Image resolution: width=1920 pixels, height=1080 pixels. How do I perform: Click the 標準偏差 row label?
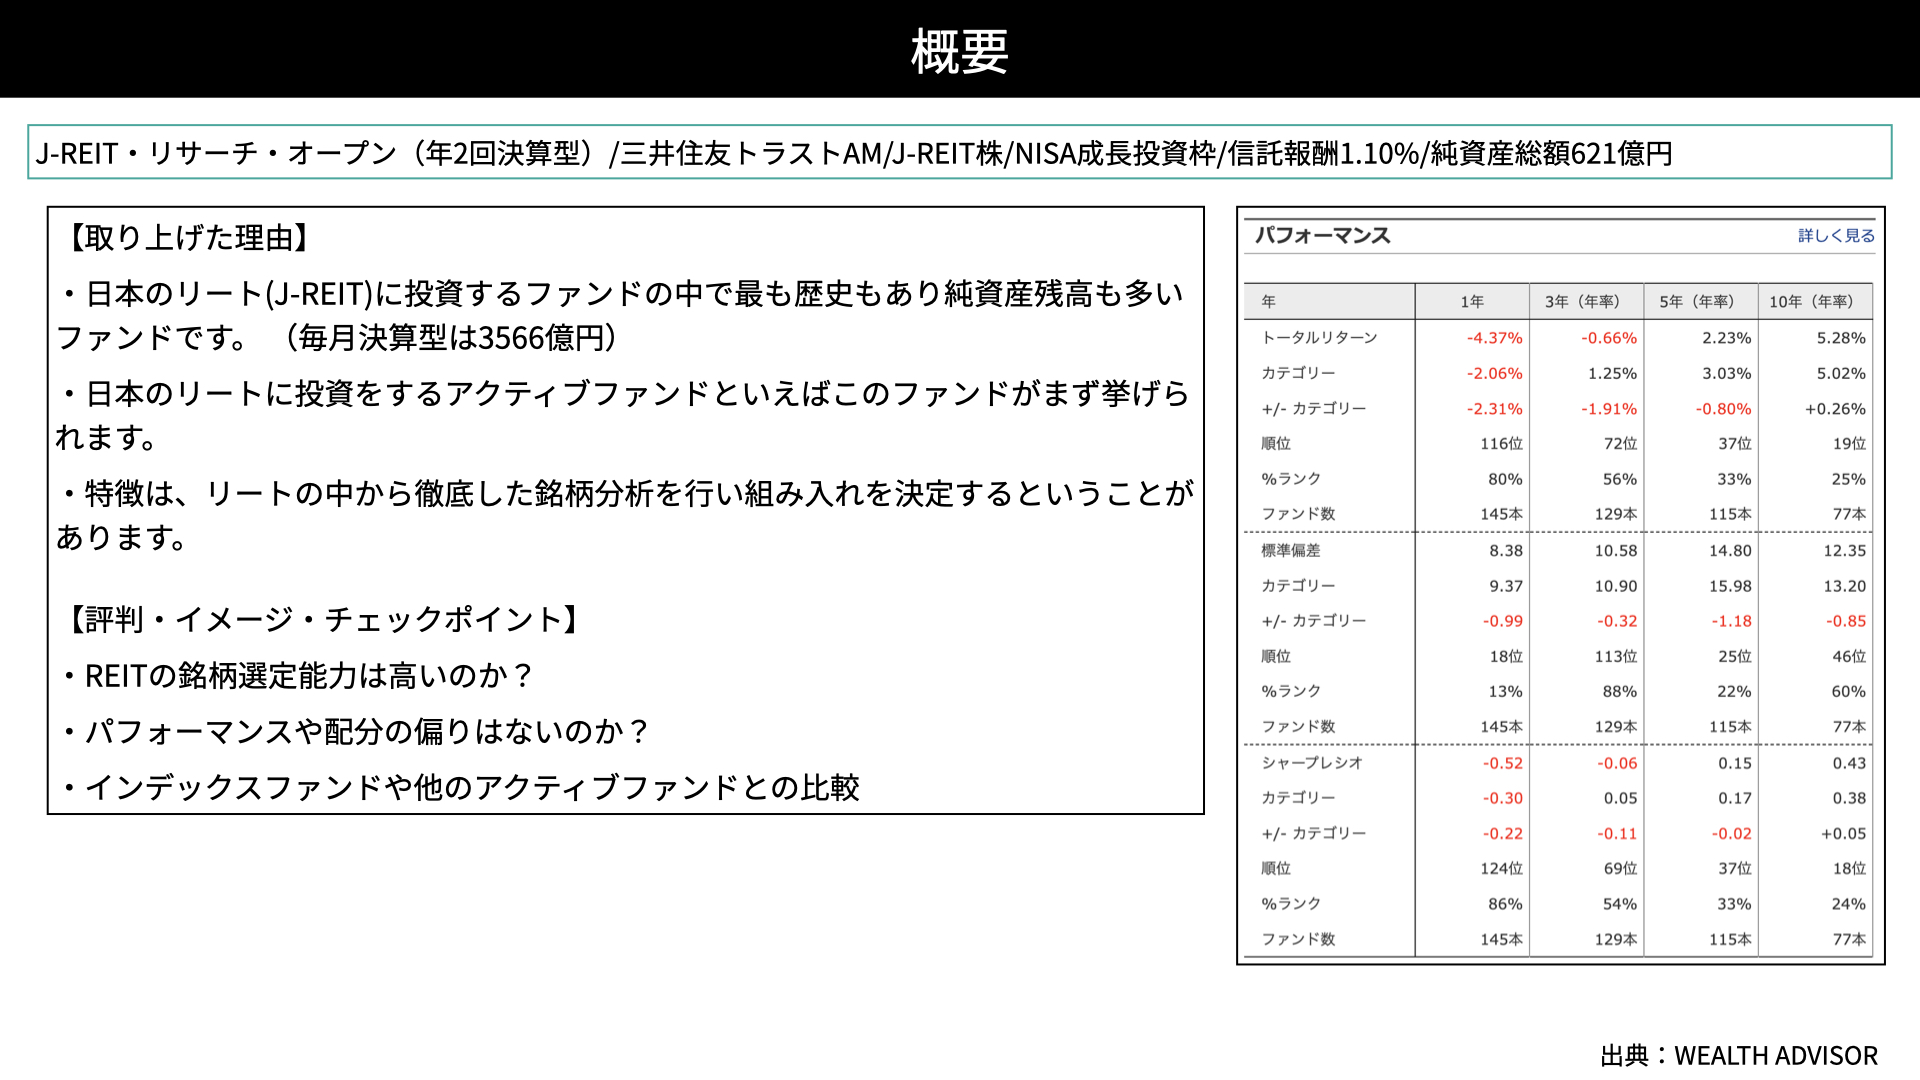click(1290, 550)
